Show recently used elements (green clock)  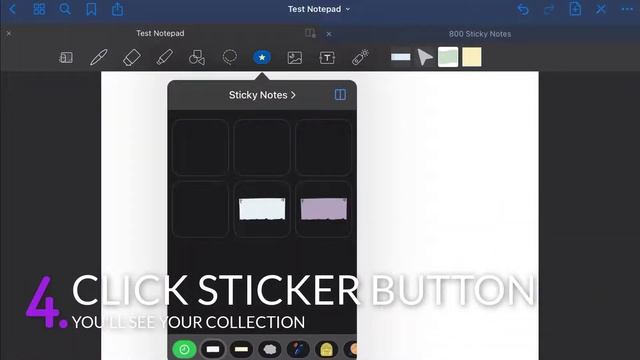[184, 349]
